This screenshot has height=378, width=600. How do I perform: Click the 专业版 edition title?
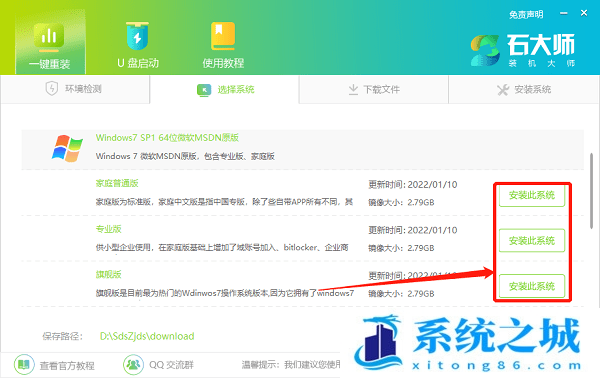coord(109,229)
